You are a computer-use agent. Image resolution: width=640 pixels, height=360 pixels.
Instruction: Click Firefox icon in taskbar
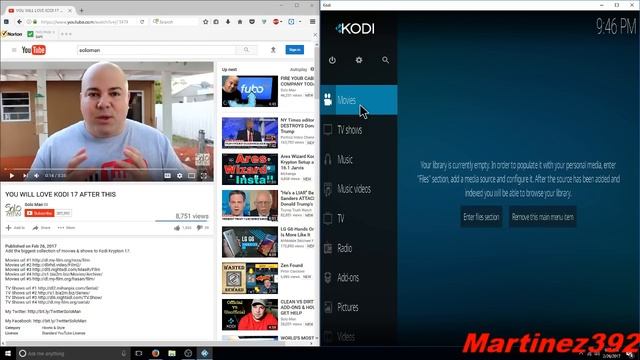point(156,353)
